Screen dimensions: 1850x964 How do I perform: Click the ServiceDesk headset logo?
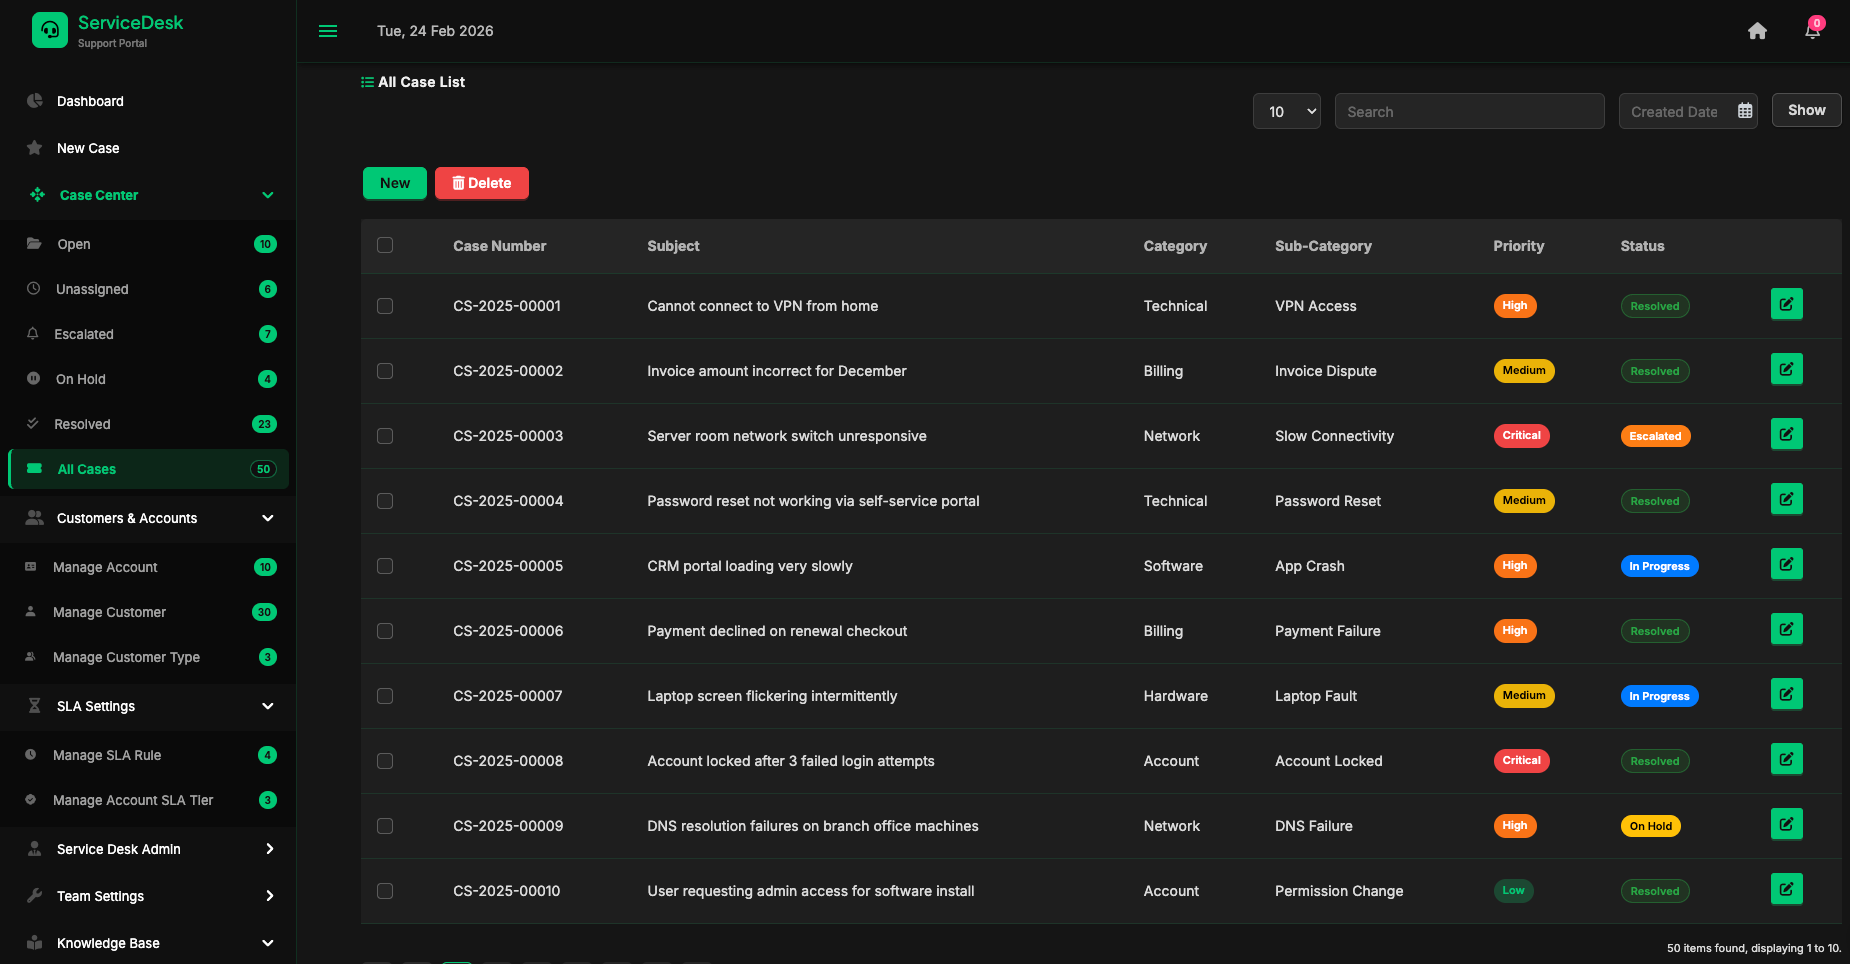coord(50,30)
